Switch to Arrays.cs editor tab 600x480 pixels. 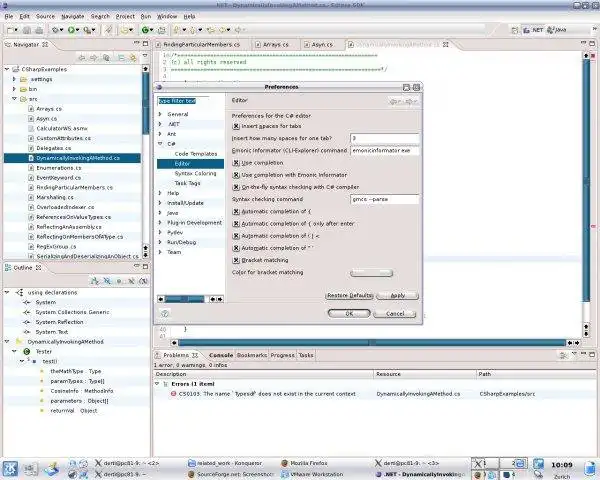click(276, 45)
